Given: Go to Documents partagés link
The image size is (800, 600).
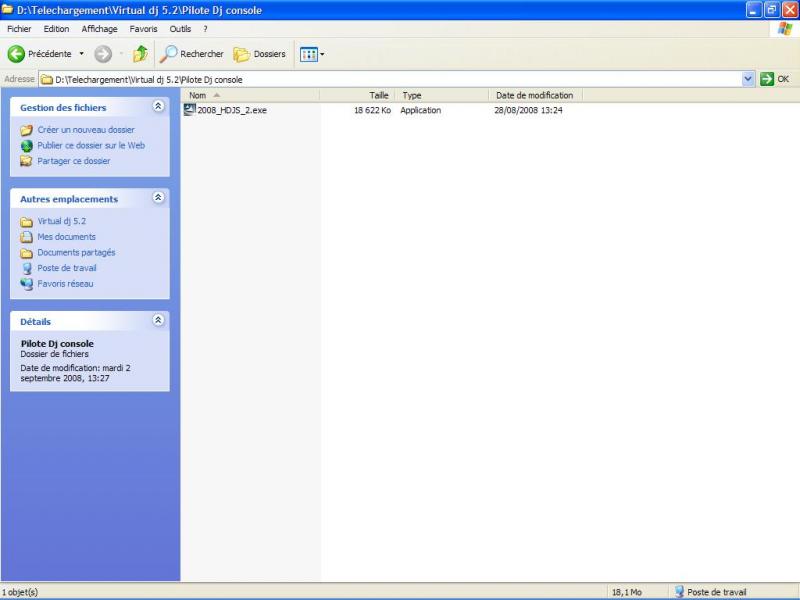Looking at the screenshot, I should point(76,253).
